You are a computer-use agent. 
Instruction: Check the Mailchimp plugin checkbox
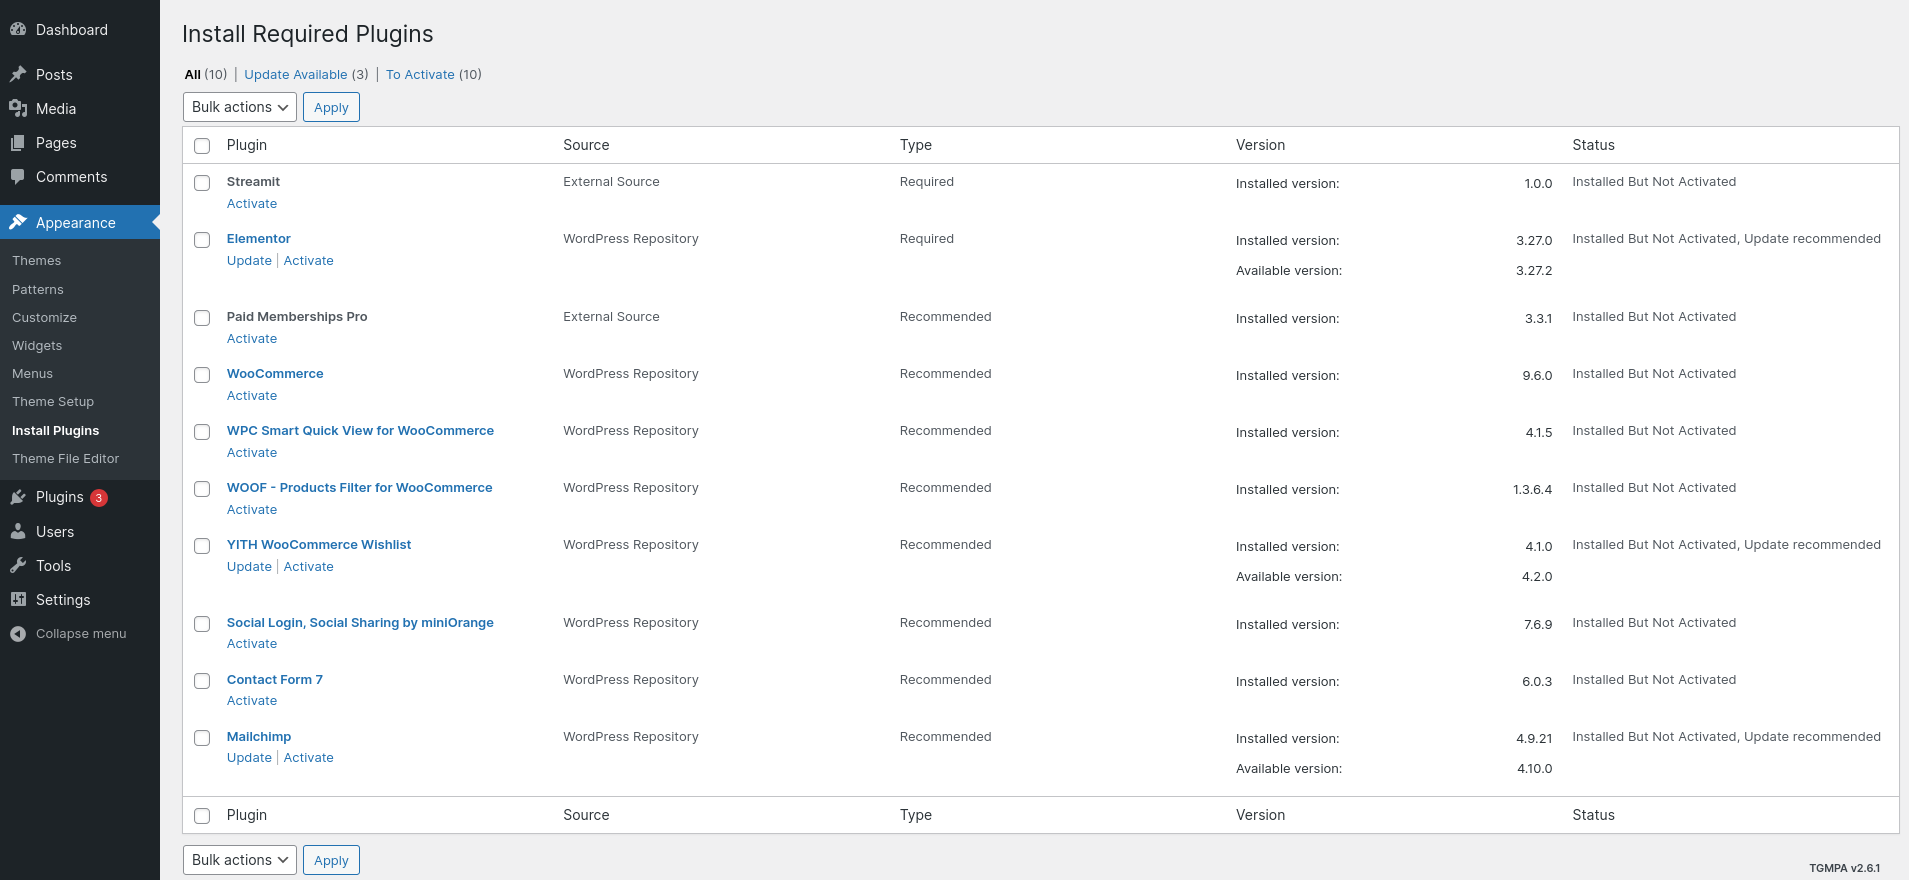[202, 738]
